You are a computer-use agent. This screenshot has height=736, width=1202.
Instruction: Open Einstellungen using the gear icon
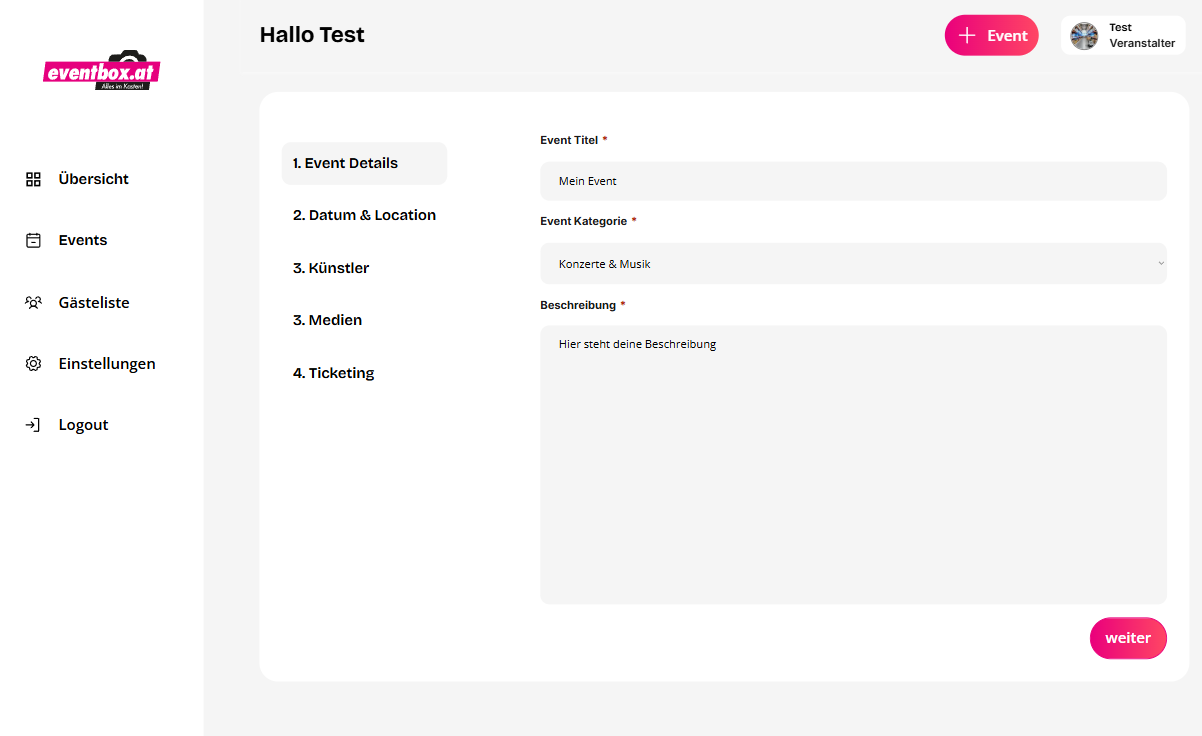pos(33,363)
